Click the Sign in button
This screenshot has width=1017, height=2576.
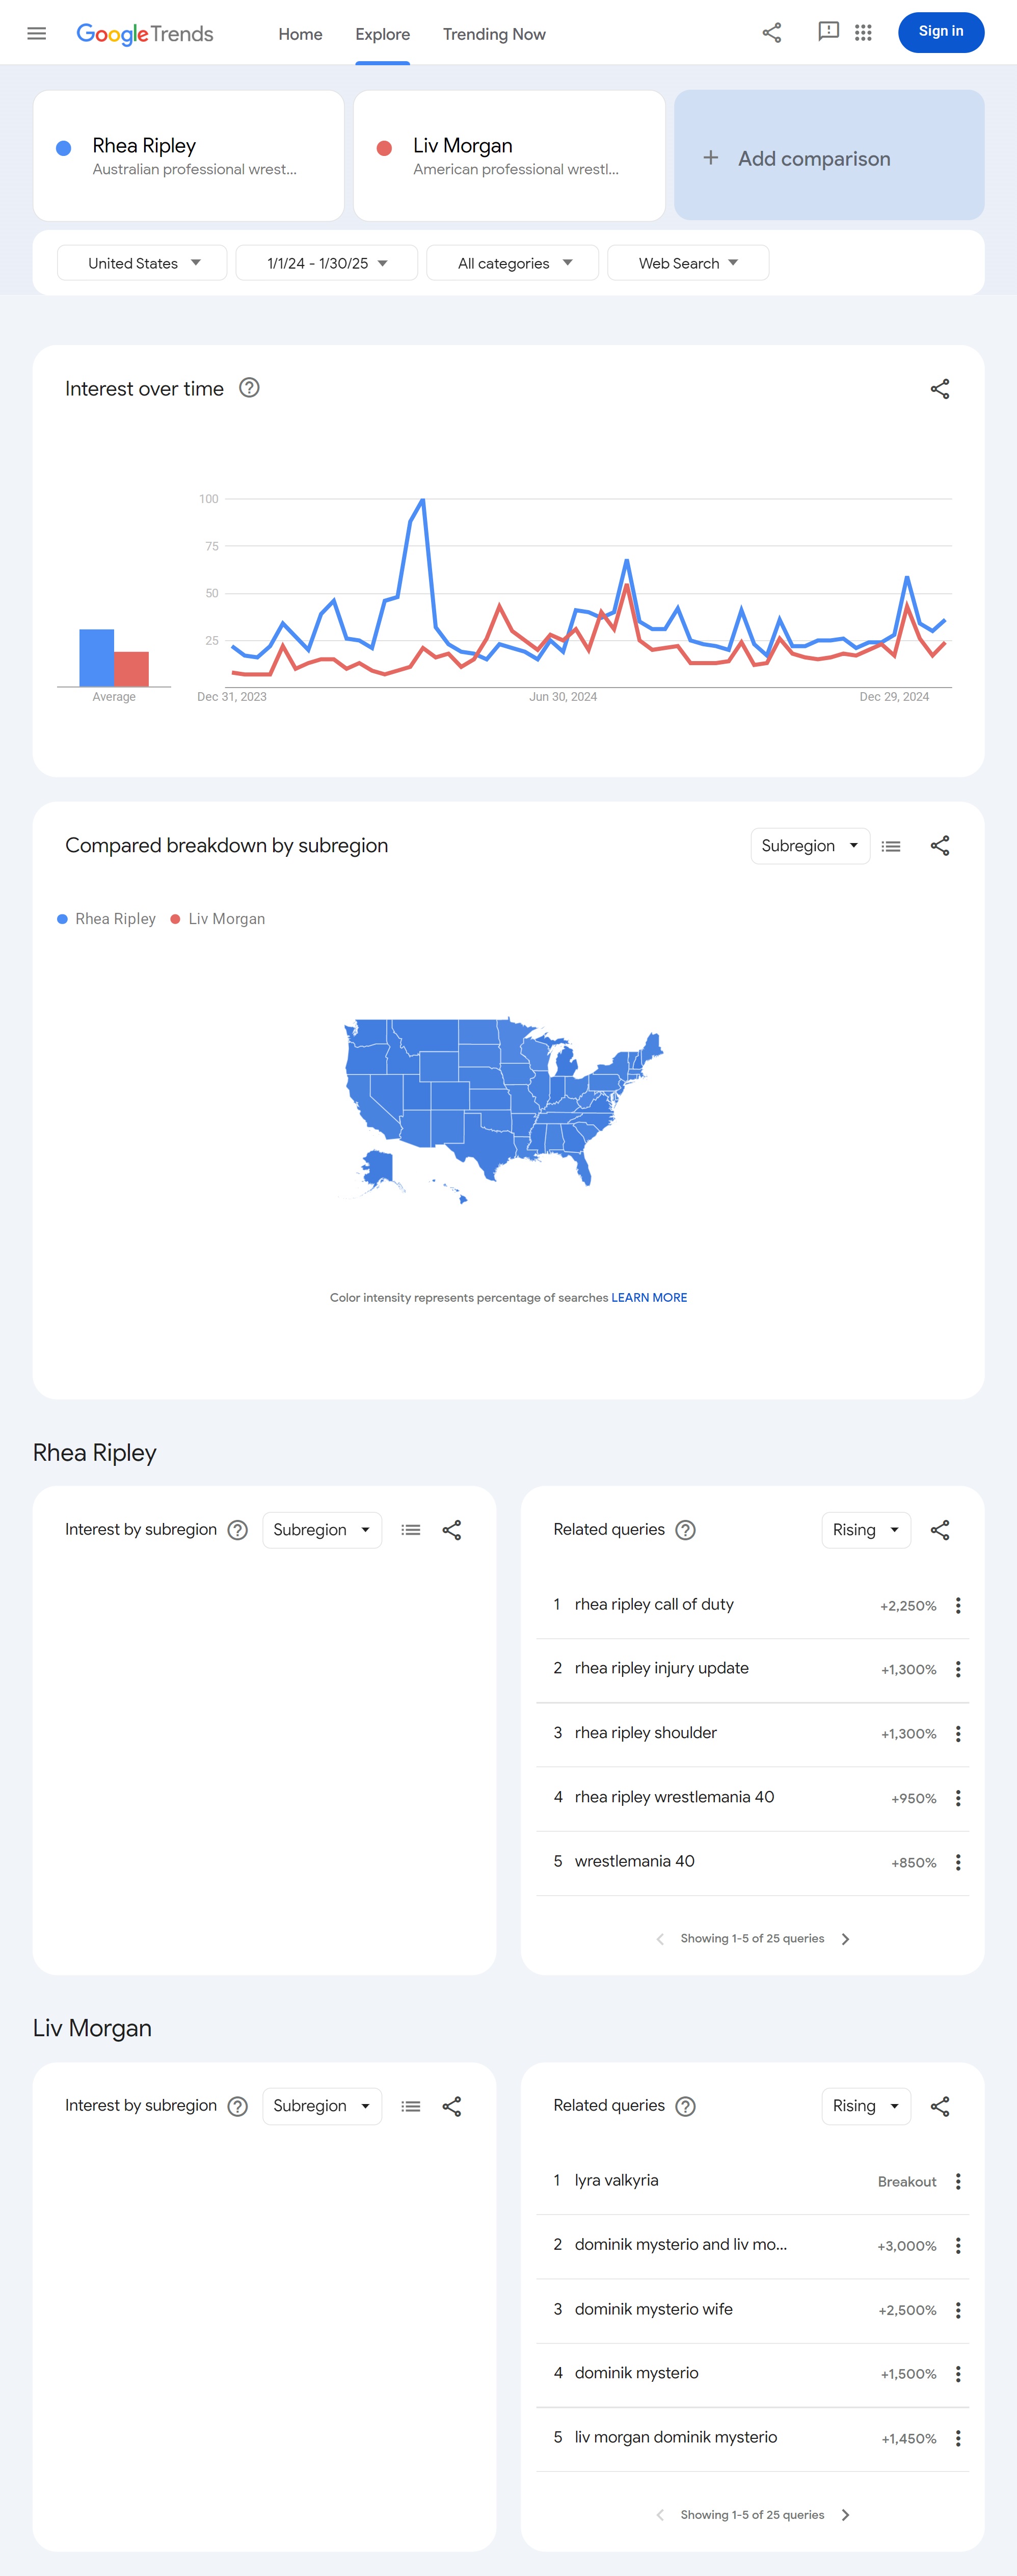click(940, 32)
